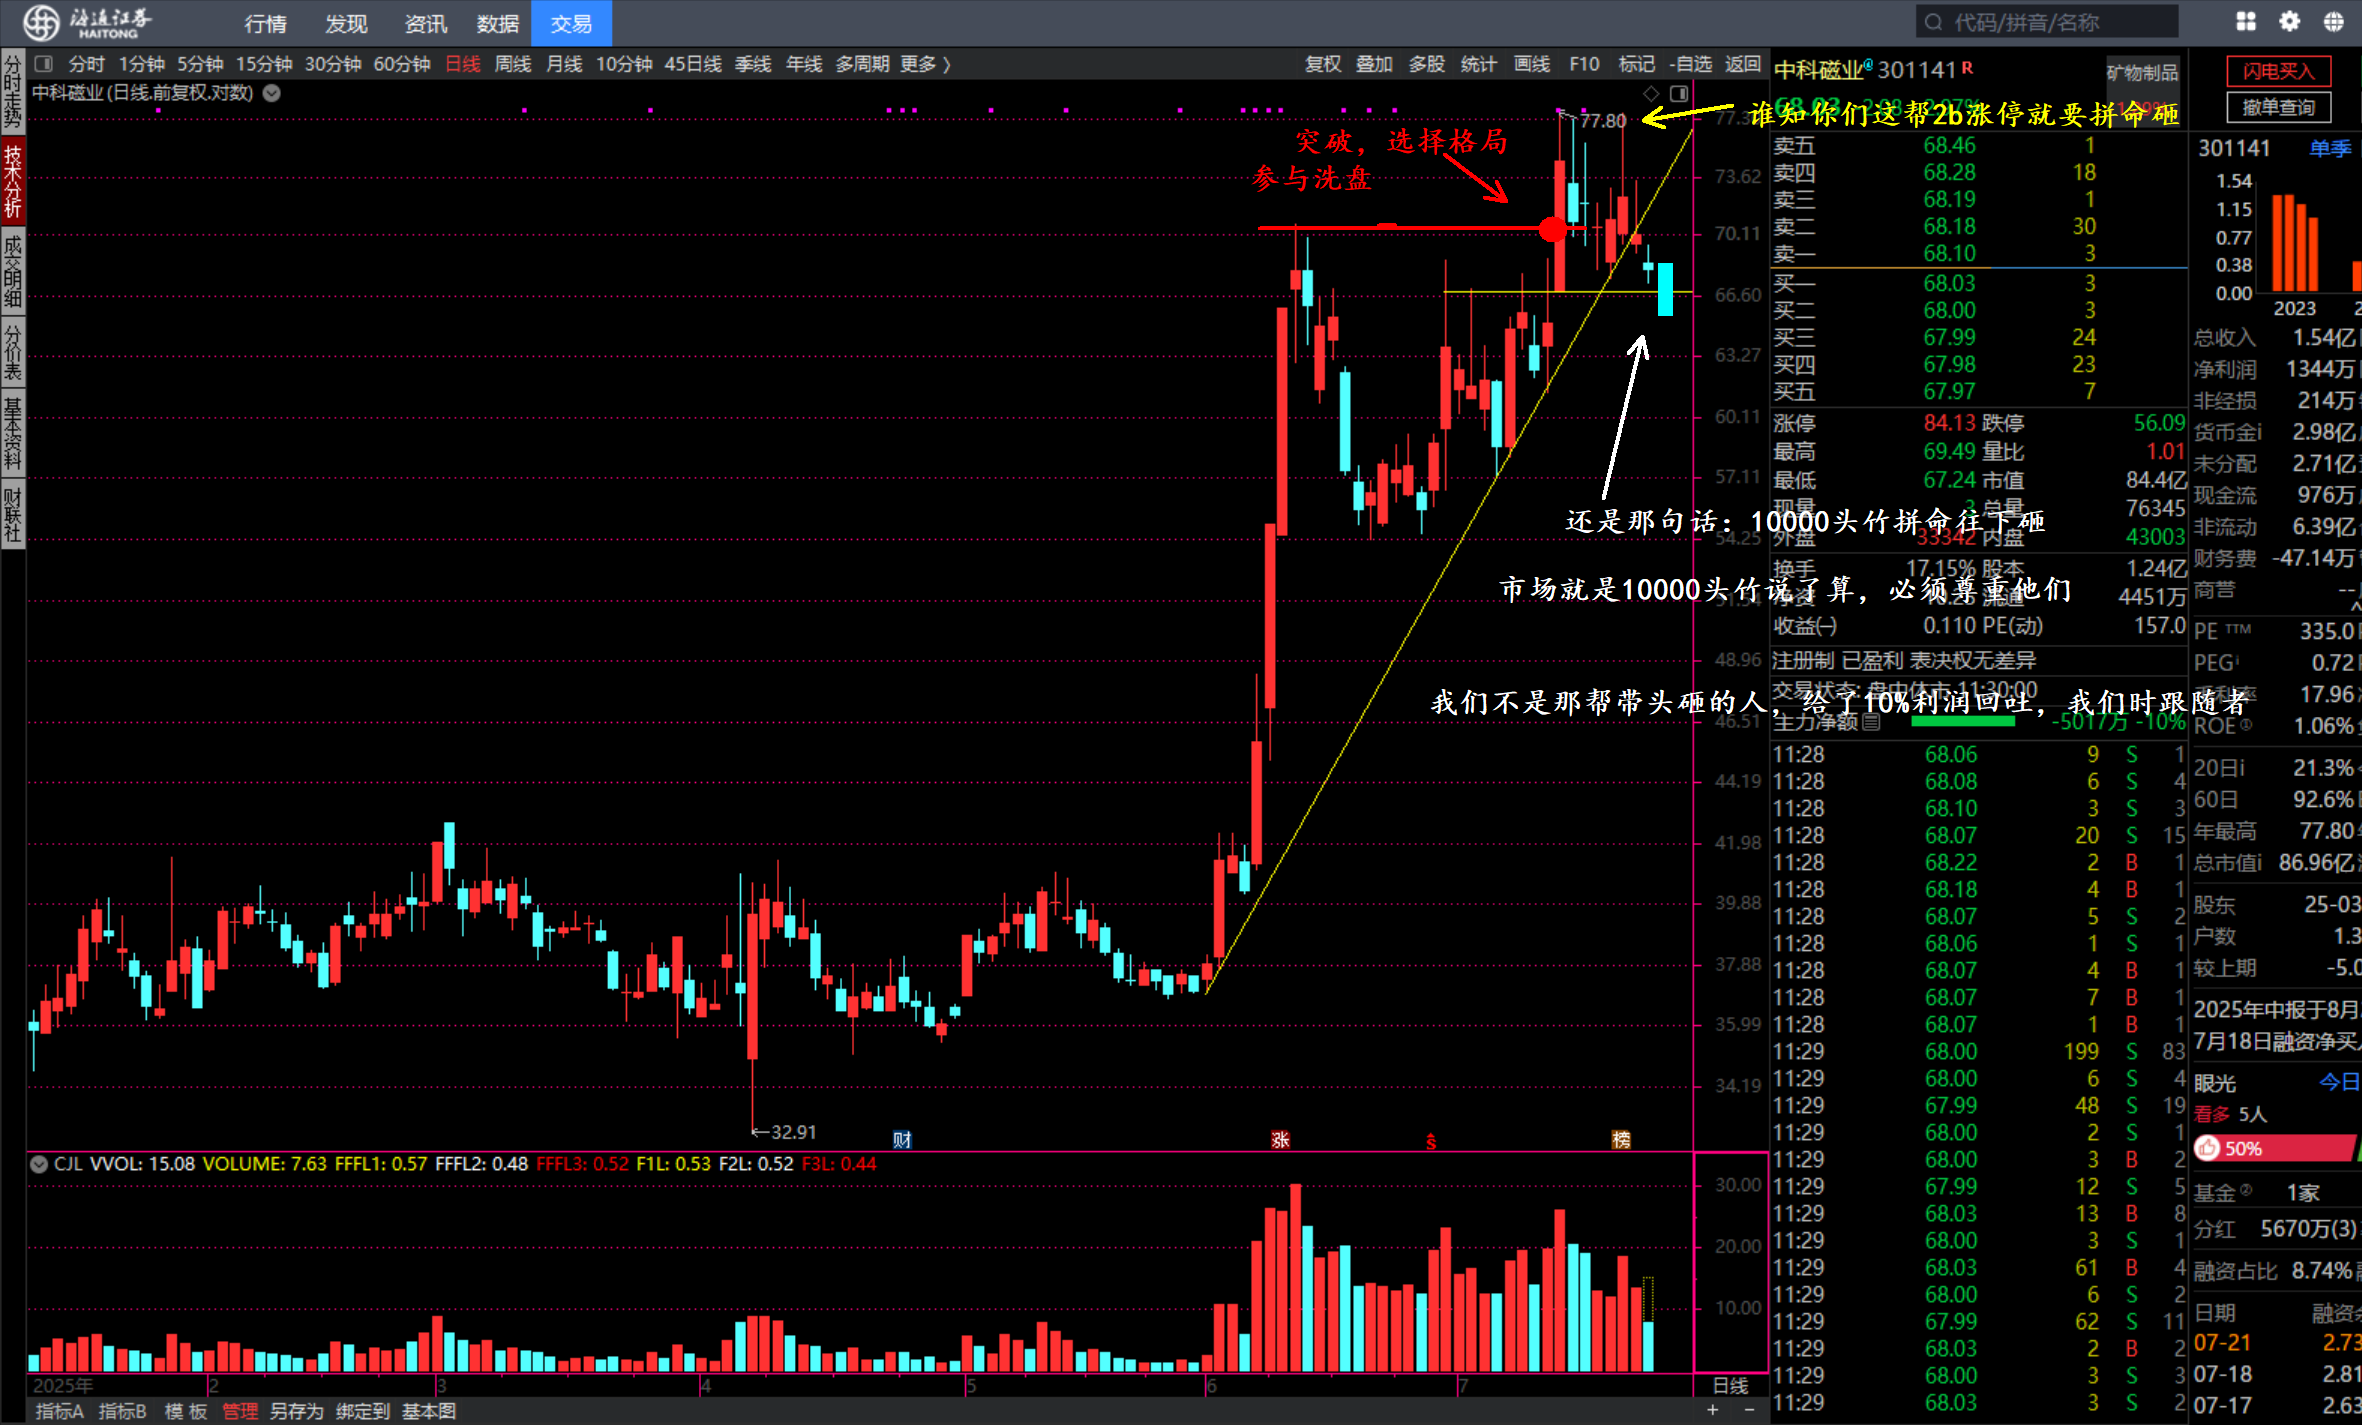Click the grid apps icon in title bar

[x=2246, y=22]
